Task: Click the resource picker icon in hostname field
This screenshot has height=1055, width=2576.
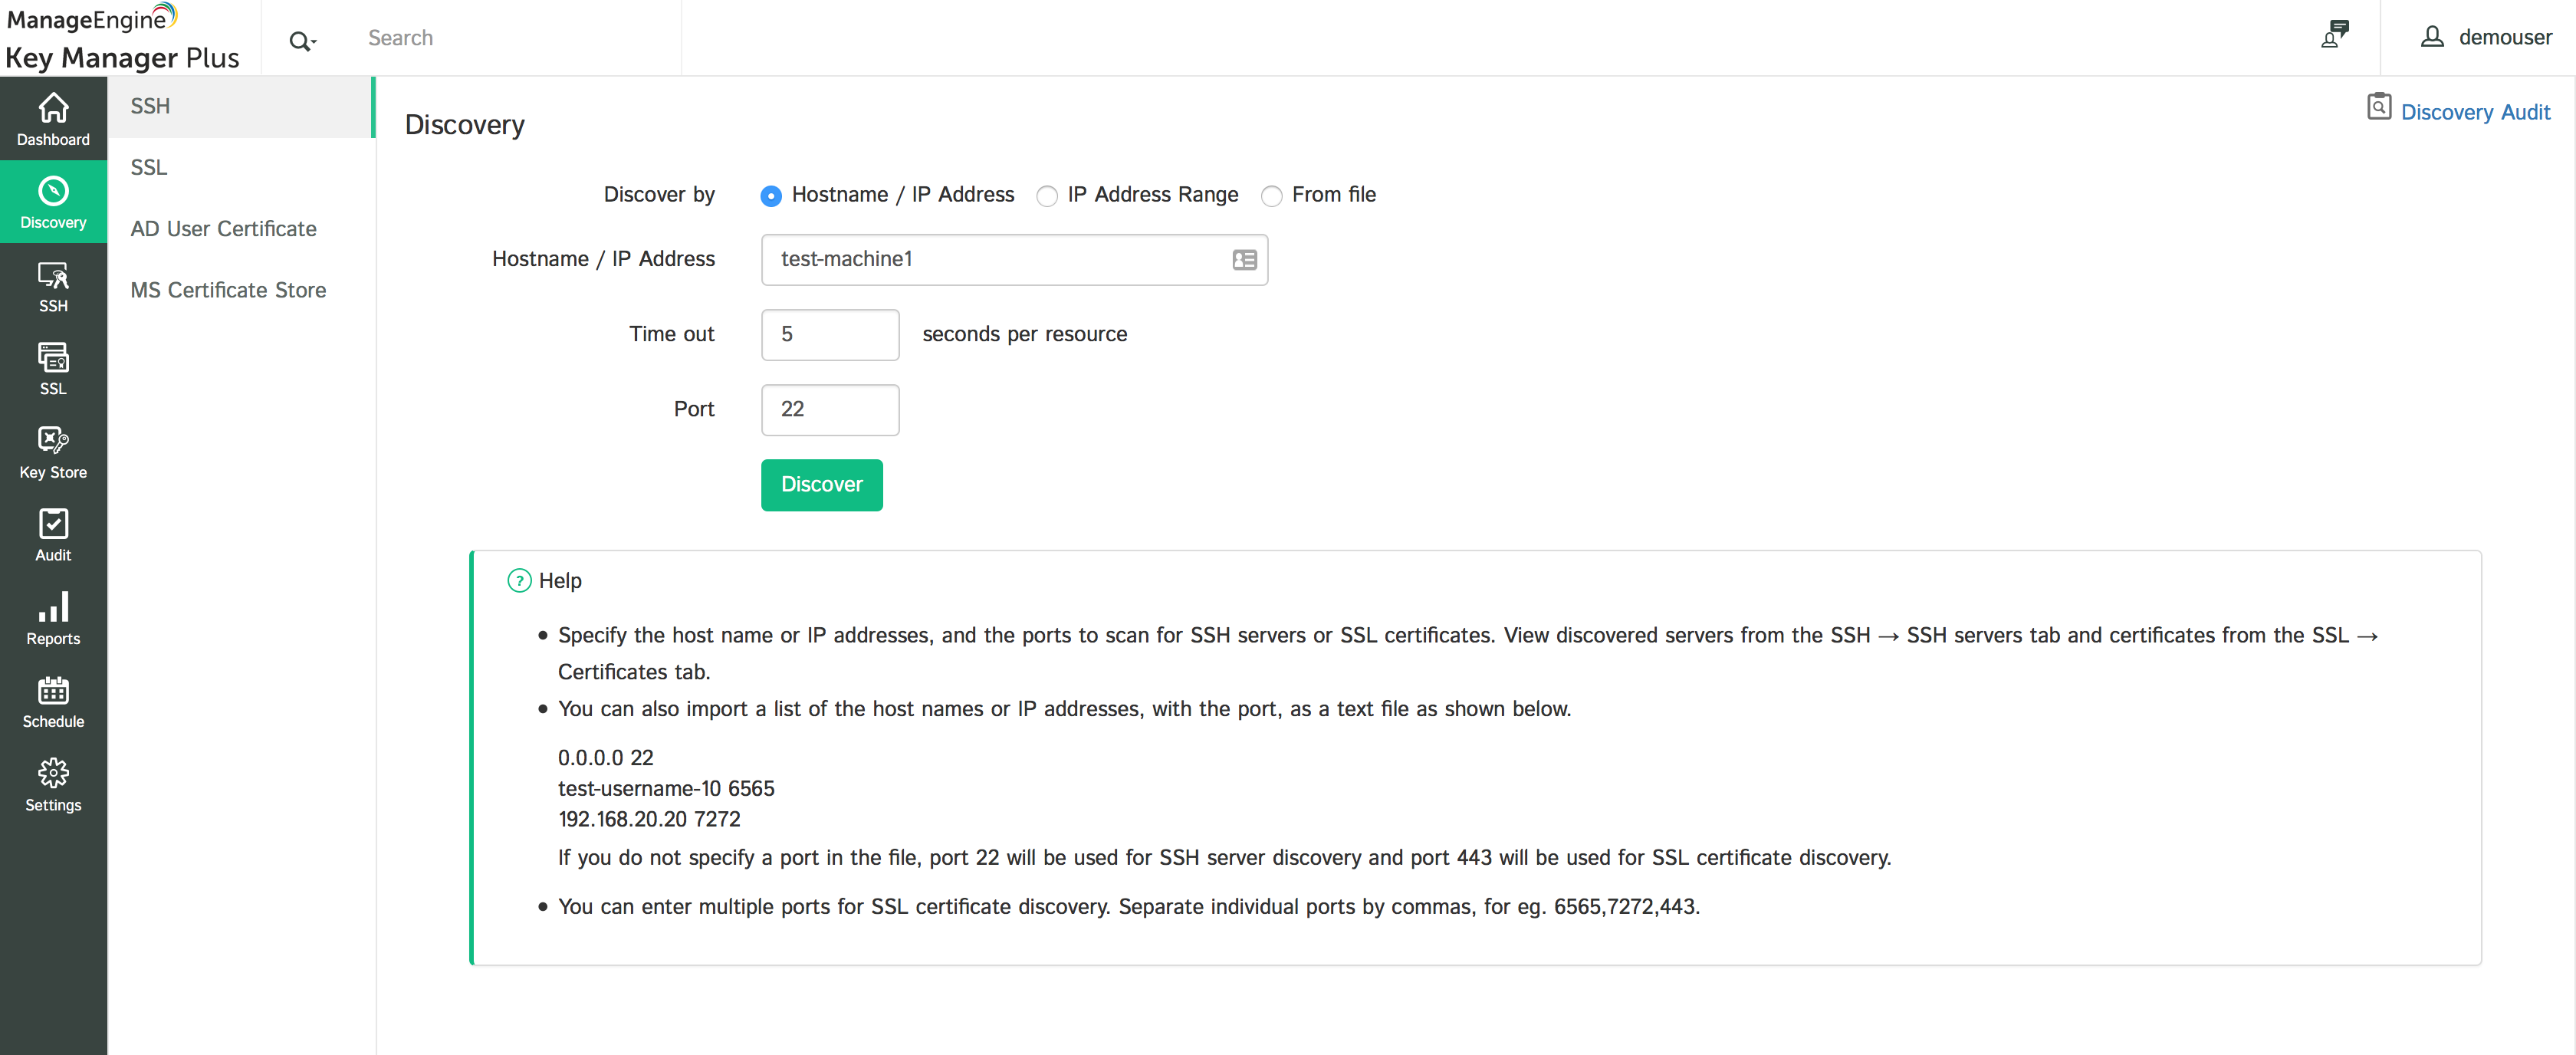Action: tap(1244, 260)
